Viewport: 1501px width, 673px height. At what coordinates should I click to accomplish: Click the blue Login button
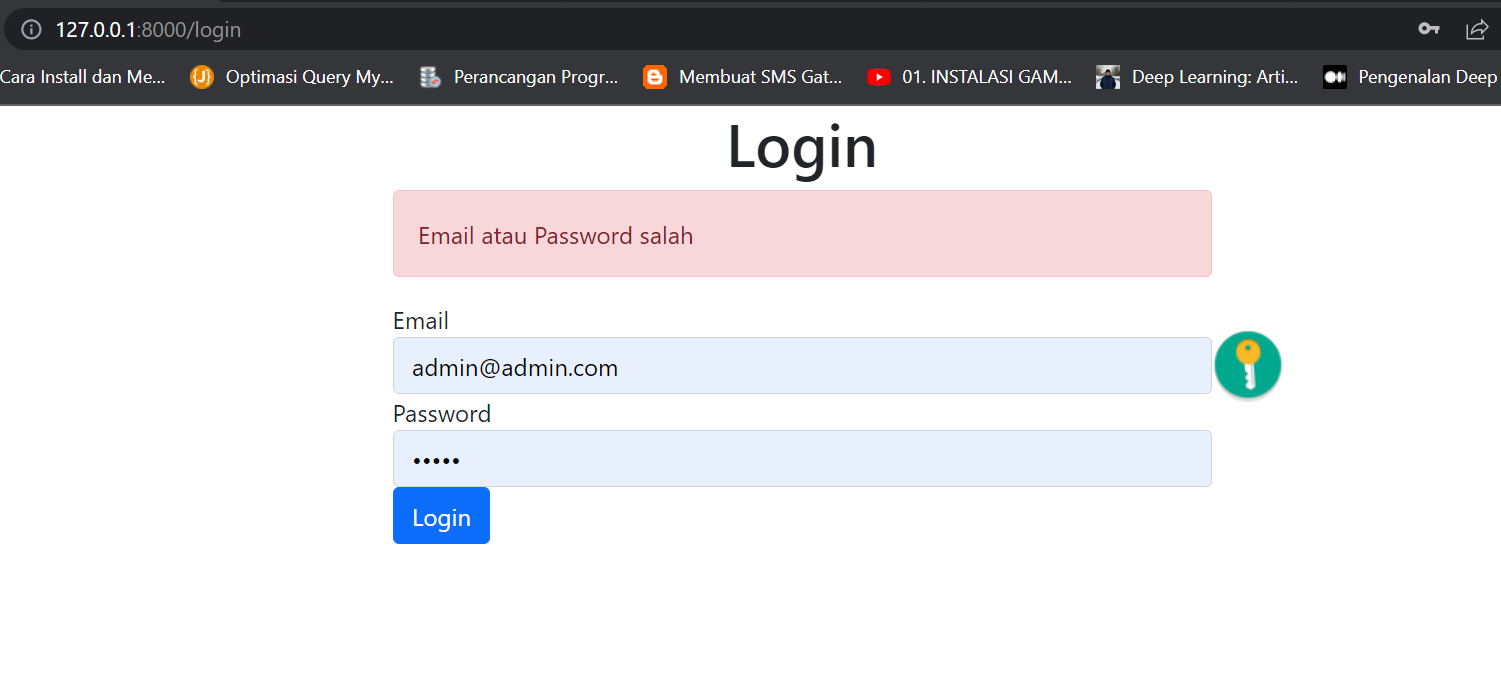441,516
